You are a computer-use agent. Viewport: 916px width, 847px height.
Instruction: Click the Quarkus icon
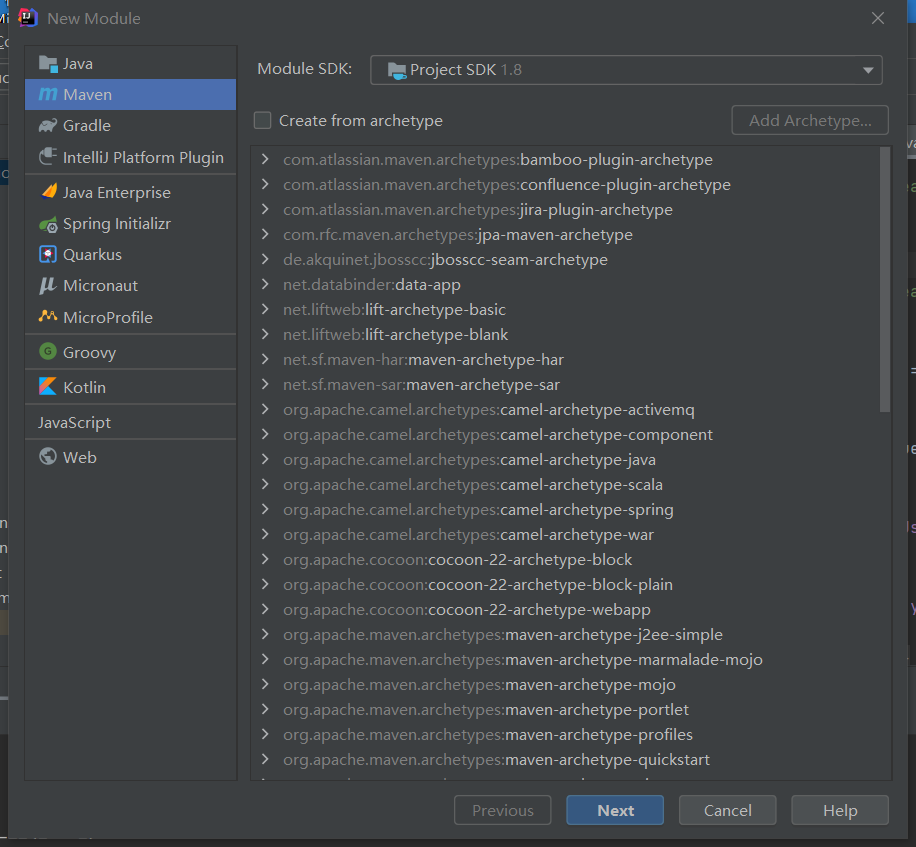pos(48,255)
